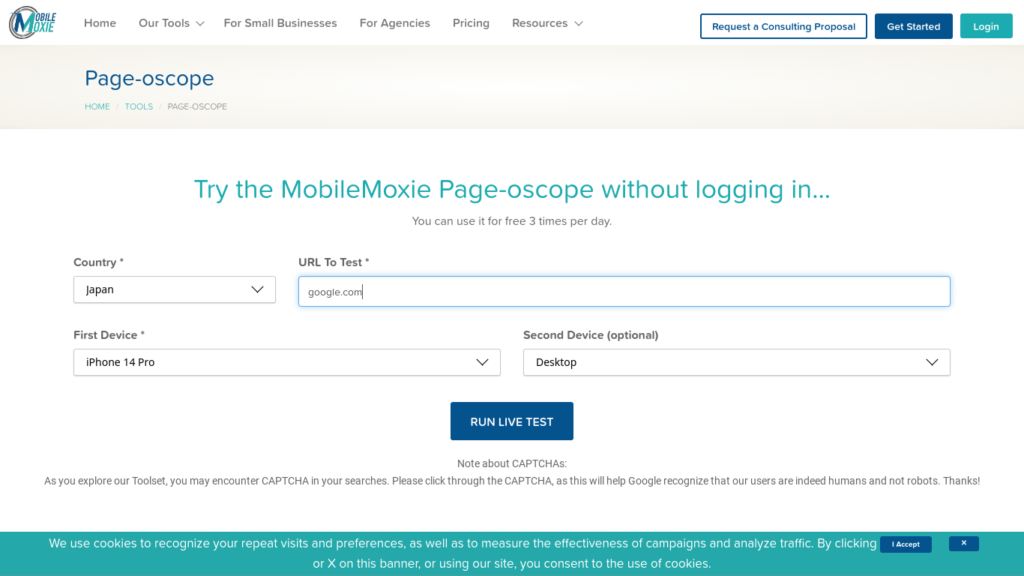Click the Login button
The width and height of the screenshot is (1024, 576).
[x=985, y=26]
